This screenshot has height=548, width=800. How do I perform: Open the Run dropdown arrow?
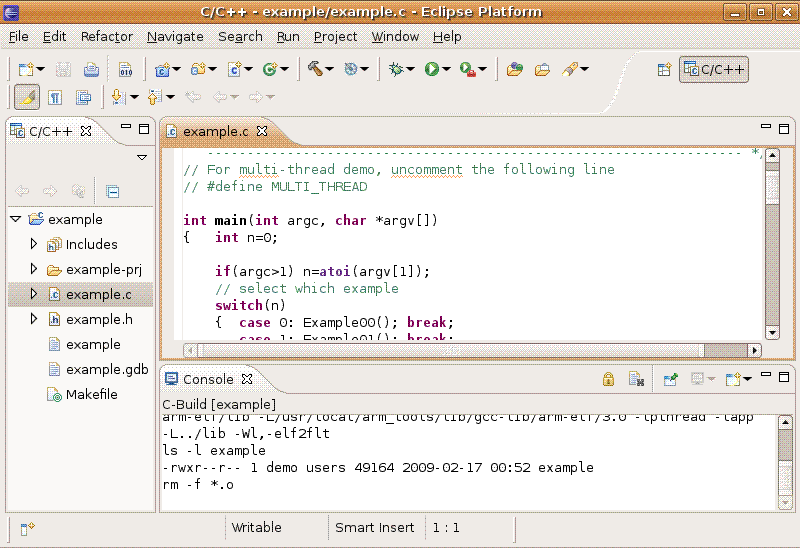446,69
